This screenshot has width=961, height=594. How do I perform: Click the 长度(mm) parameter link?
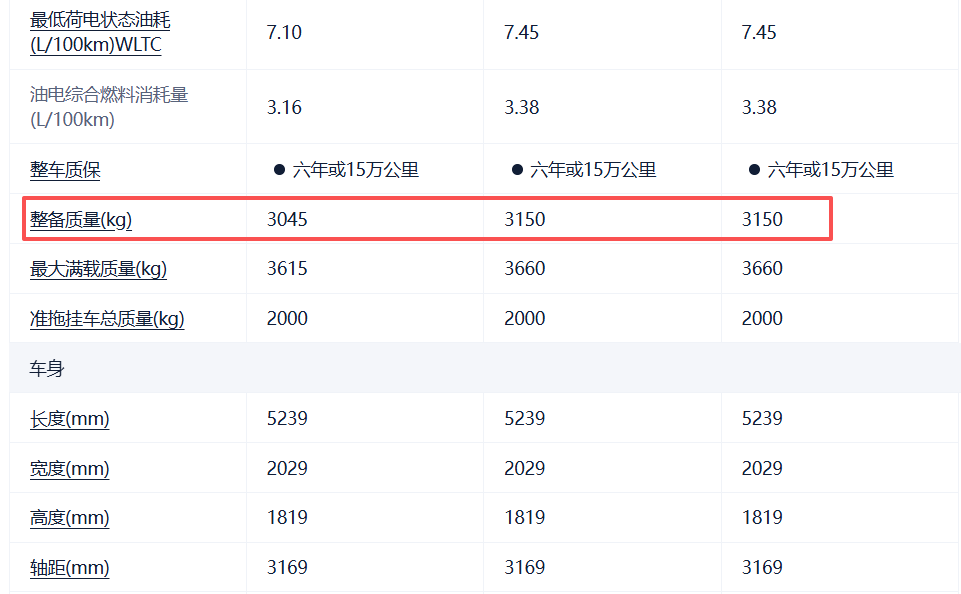point(69,419)
